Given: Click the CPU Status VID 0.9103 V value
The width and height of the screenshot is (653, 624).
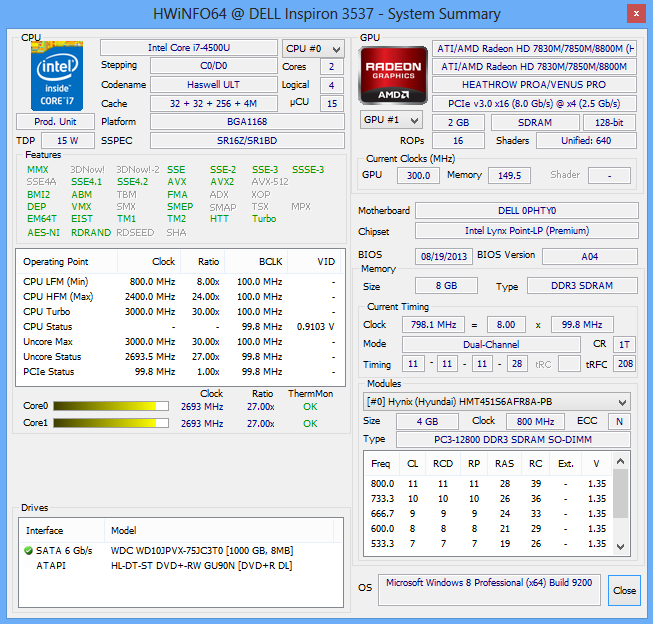Looking at the screenshot, I should point(315,327).
